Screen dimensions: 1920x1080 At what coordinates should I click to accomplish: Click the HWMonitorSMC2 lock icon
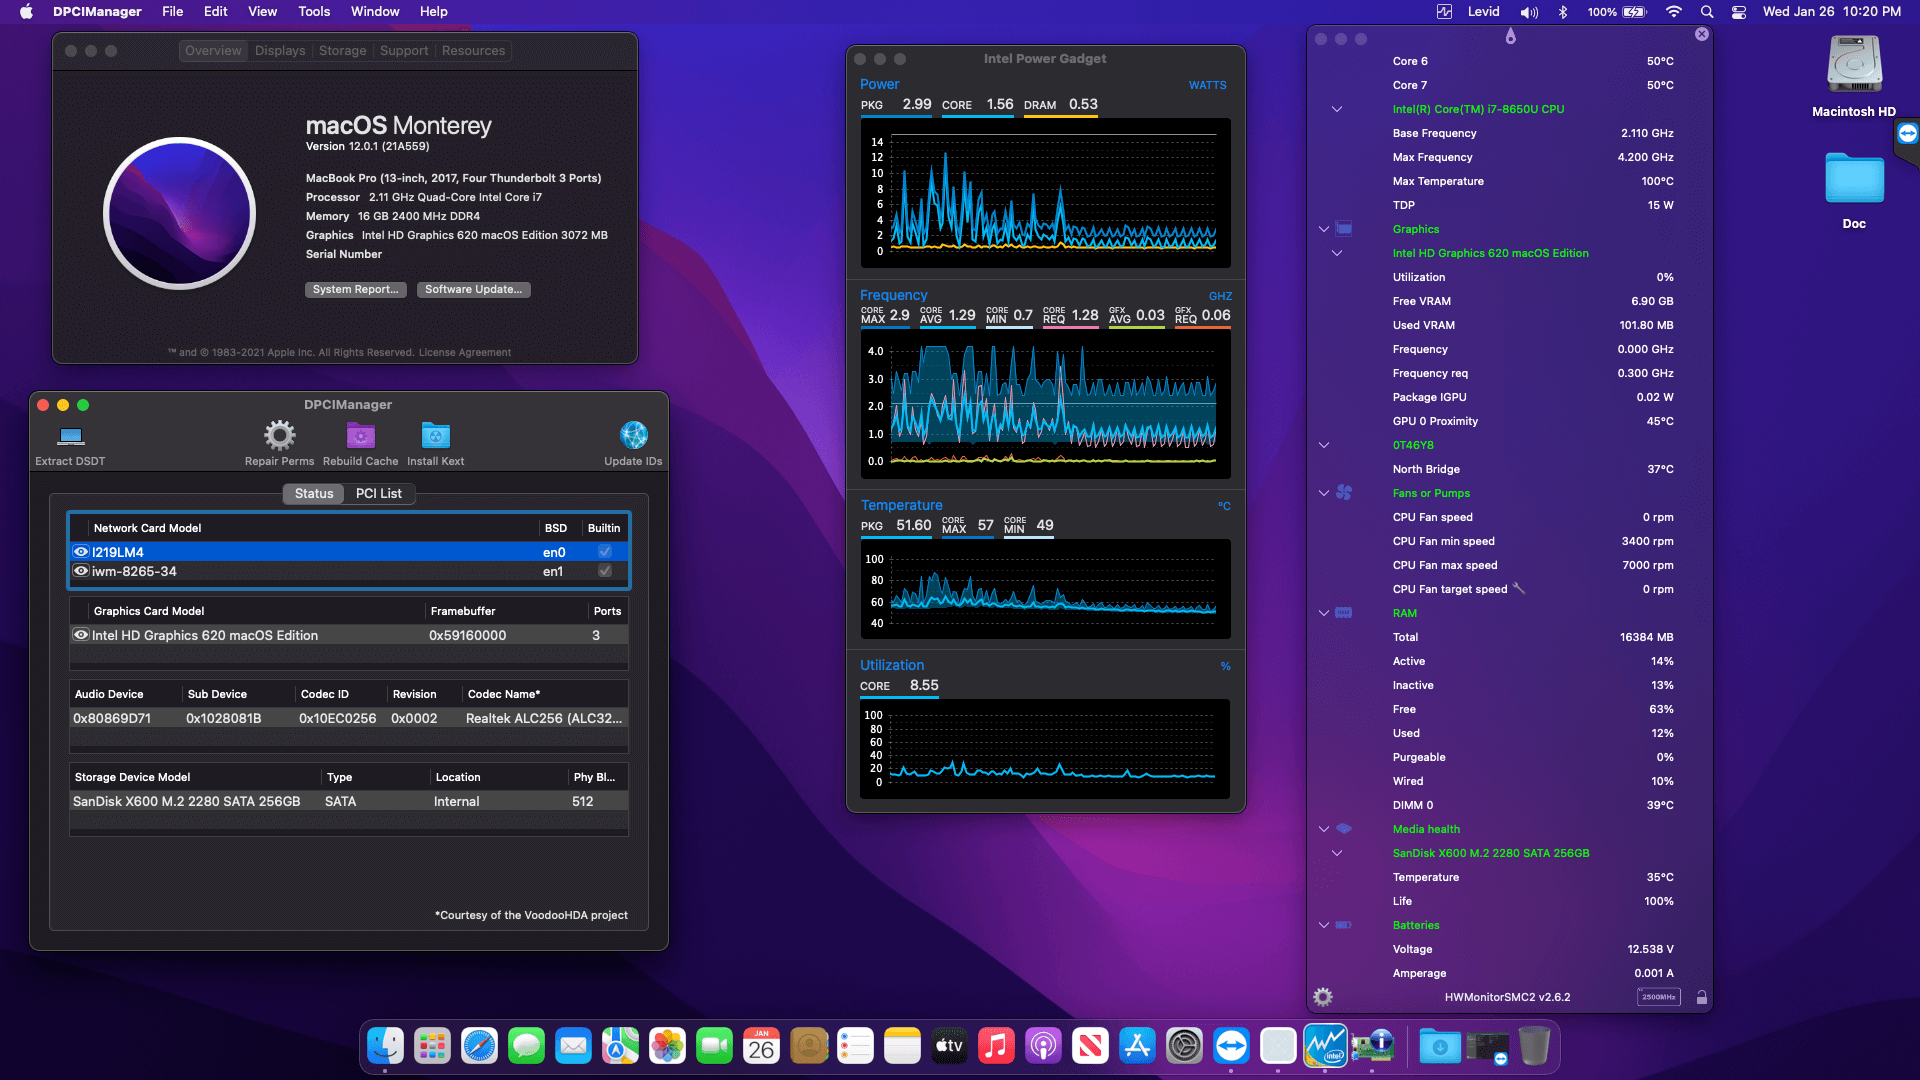point(1702,997)
